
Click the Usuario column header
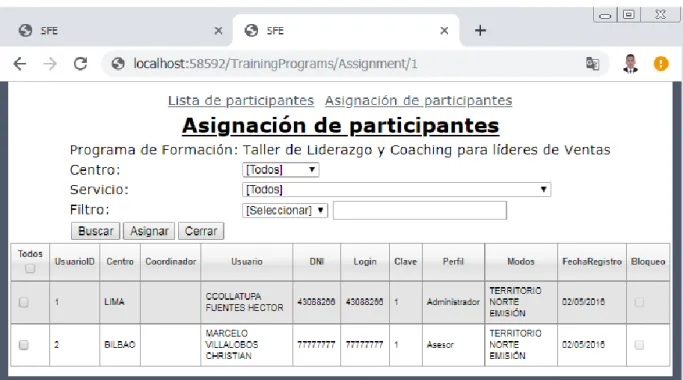pos(247,261)
